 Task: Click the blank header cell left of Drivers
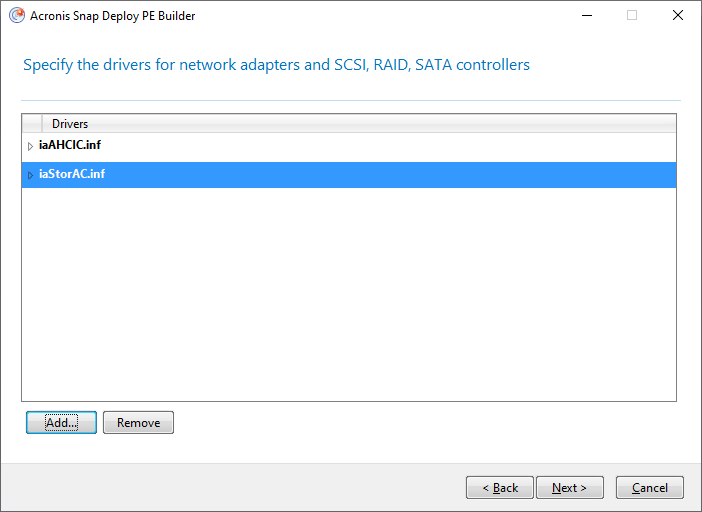pos(32,124)
